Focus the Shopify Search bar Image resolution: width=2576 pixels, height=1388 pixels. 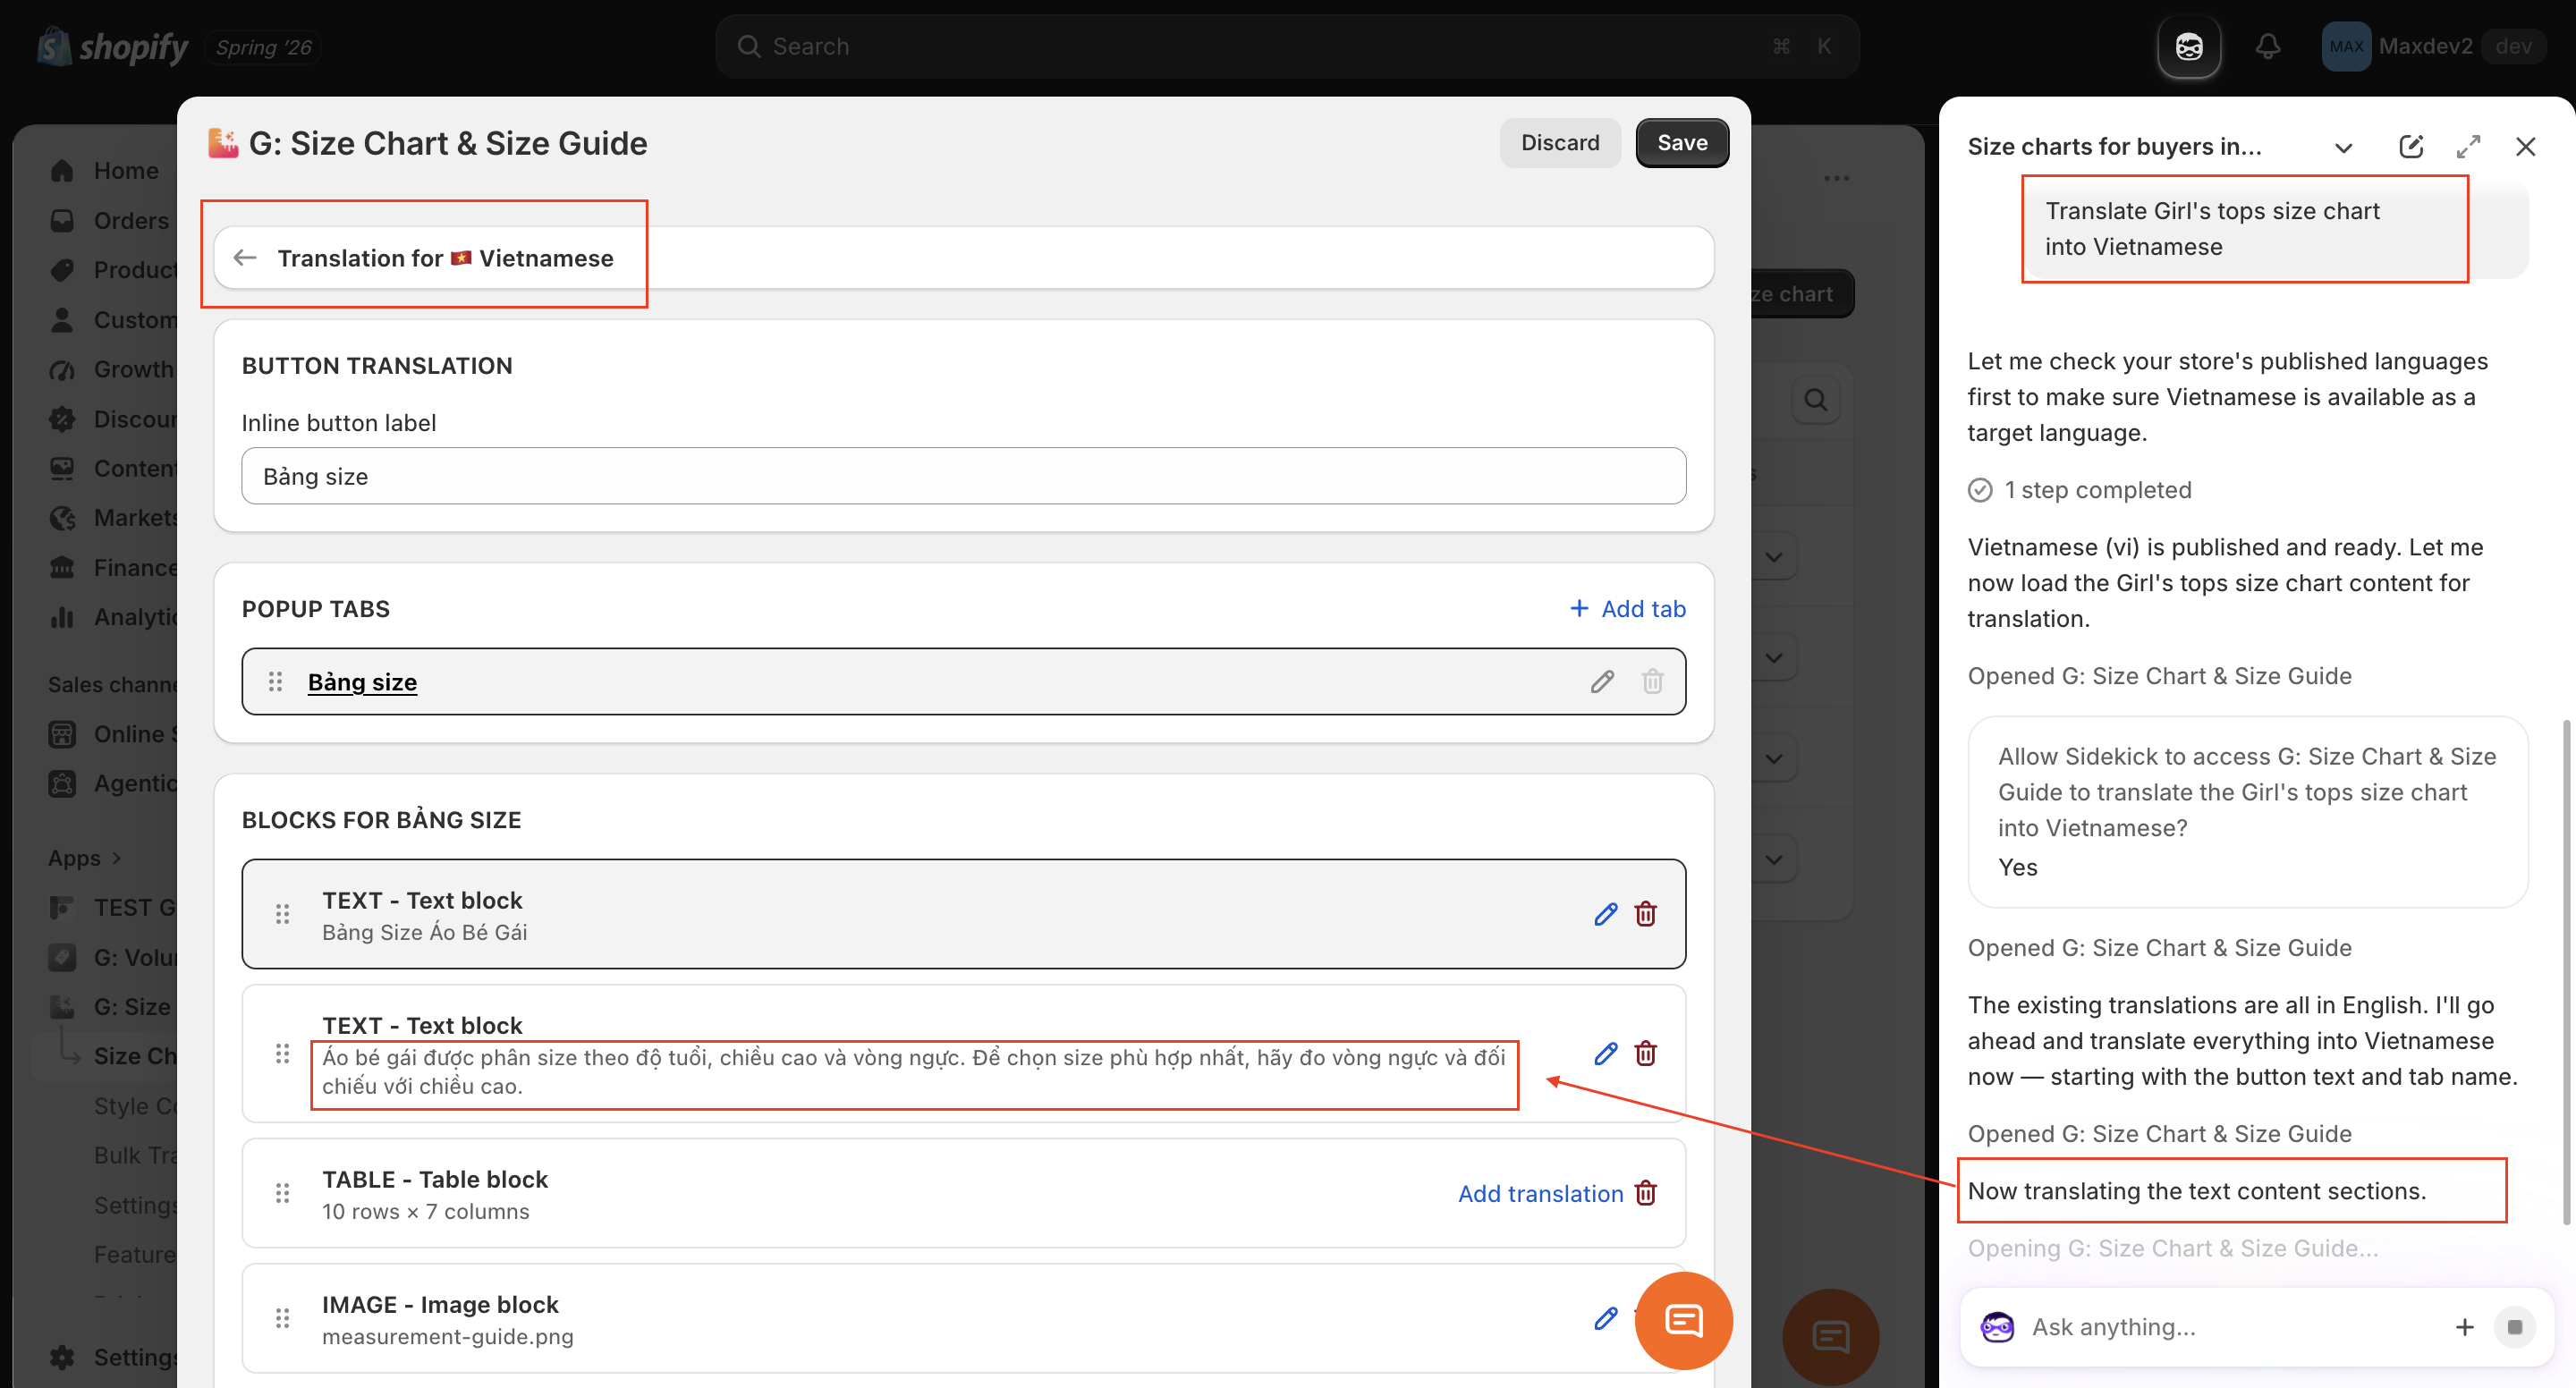click(x=1287, y=46)
